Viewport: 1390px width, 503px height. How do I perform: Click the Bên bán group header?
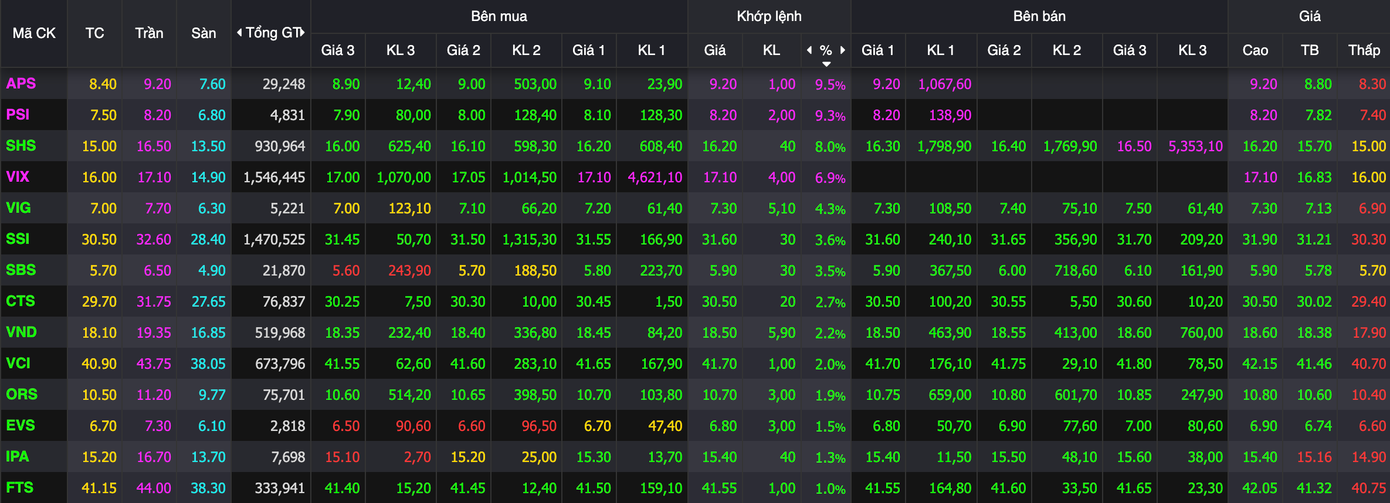click(x=1039, y=16)
